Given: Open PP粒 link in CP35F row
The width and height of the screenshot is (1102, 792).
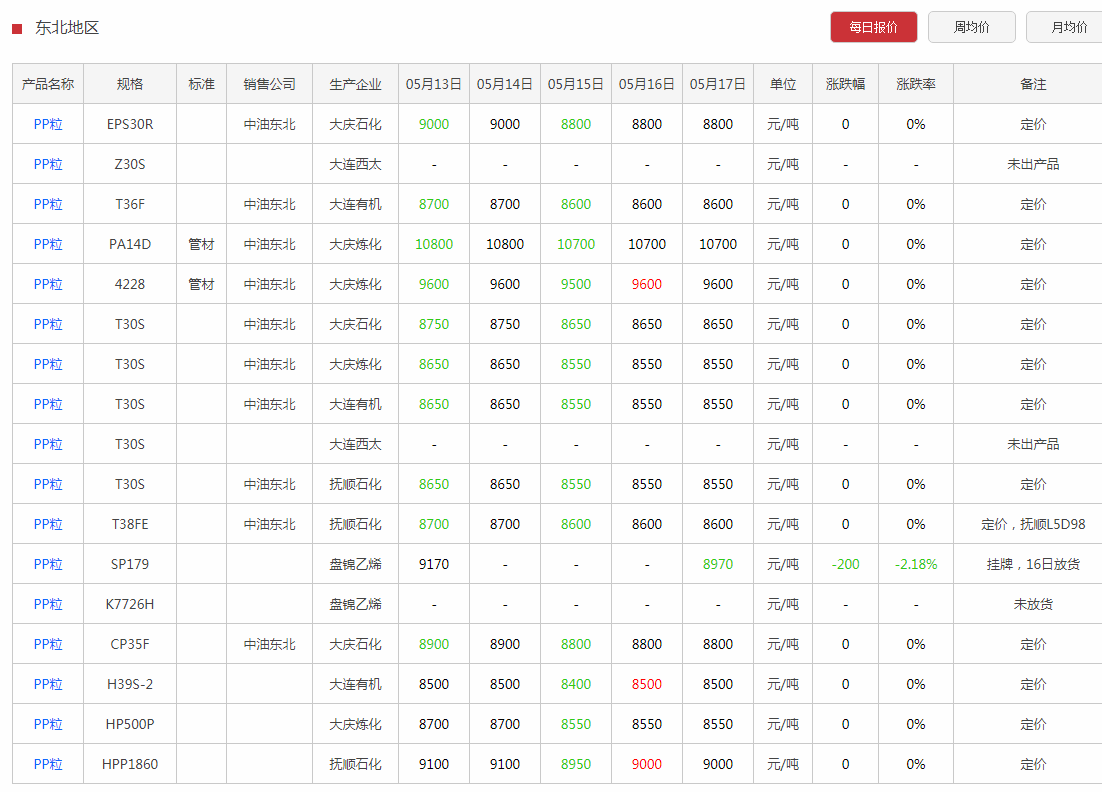Looking at the screenshot, I should tap(48, 644).
